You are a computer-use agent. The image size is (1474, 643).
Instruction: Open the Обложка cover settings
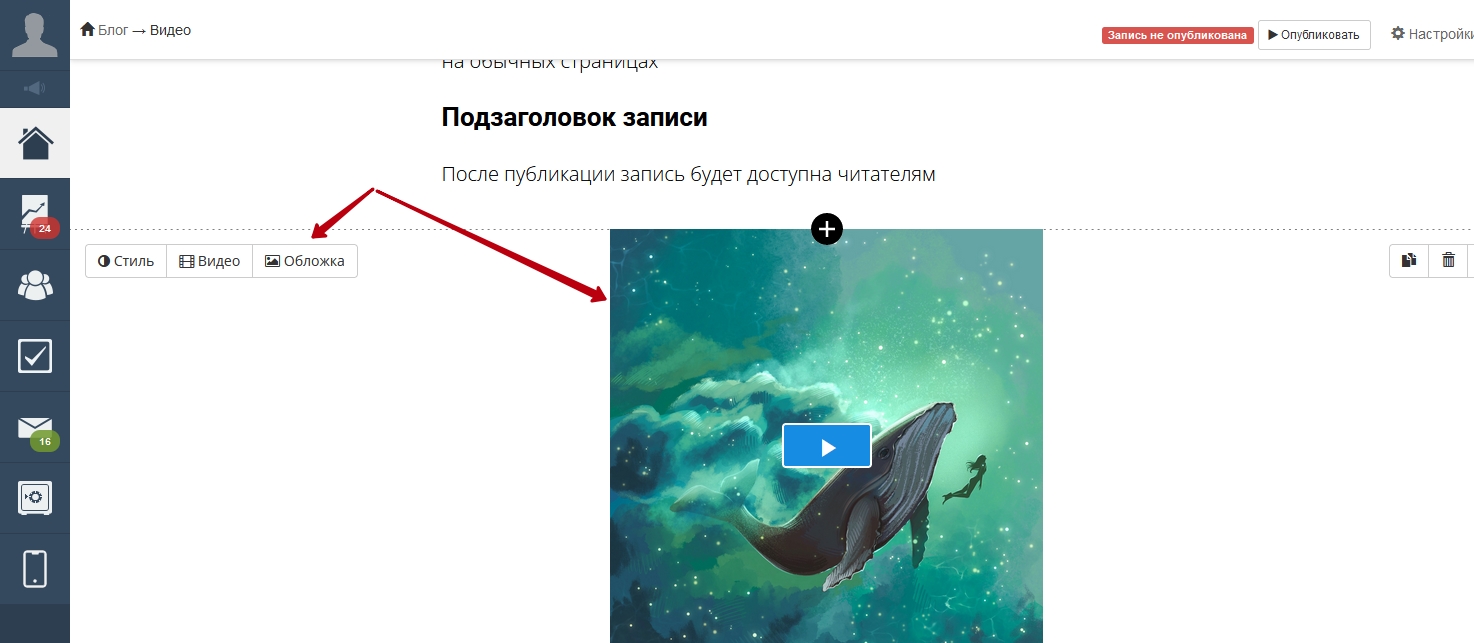[305, 261]
